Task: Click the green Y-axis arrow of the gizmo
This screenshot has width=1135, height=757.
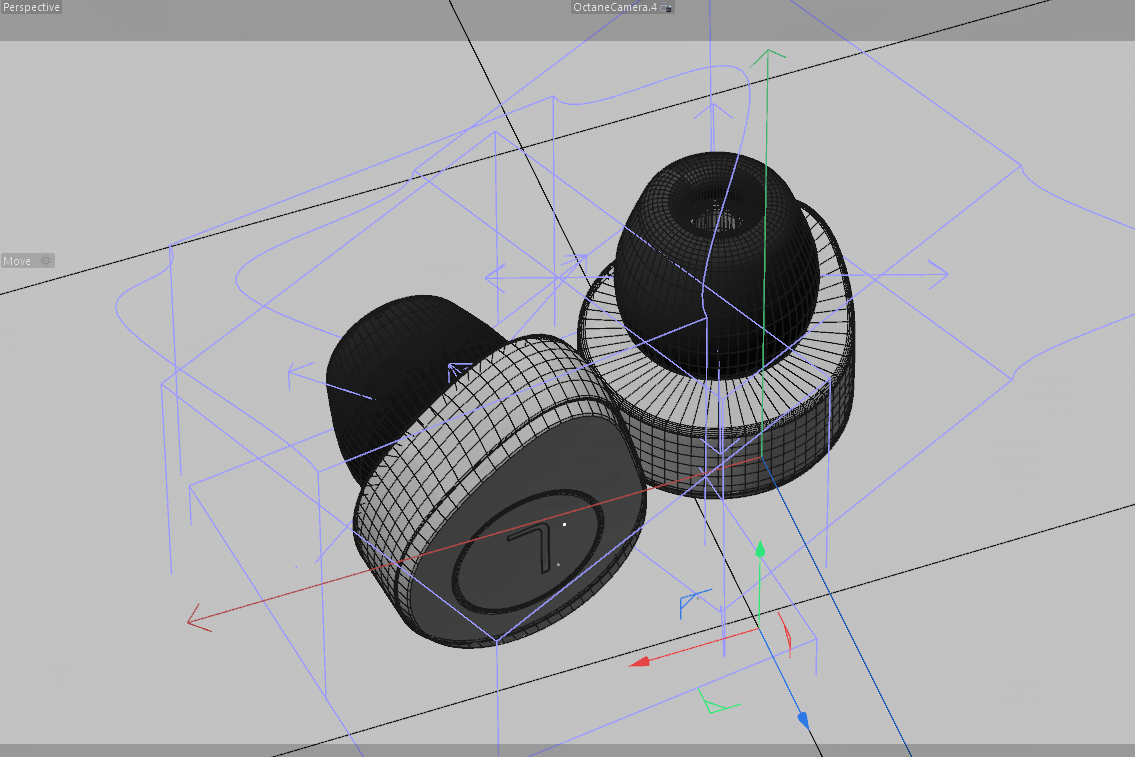Action: pos(761,550)
